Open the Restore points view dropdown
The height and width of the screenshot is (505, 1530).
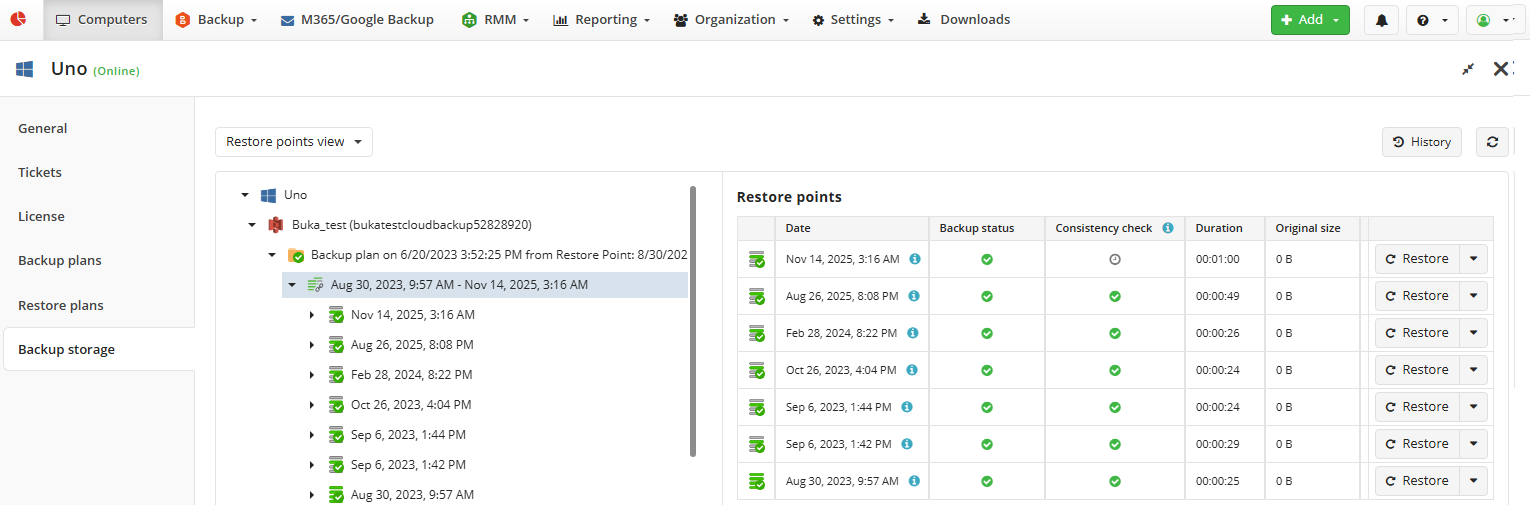[x=294, y=142]
